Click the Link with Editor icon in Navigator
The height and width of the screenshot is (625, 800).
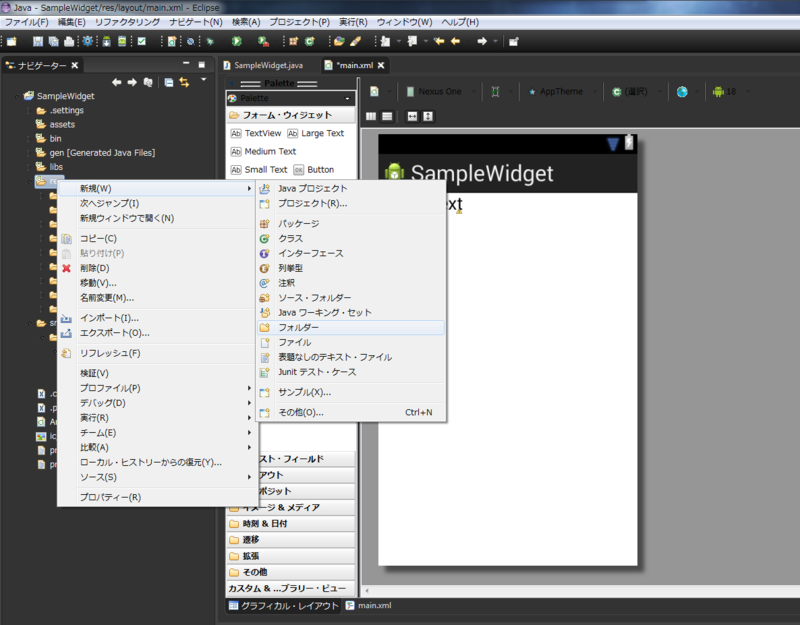pyautogui.click(x=184, y=82)
